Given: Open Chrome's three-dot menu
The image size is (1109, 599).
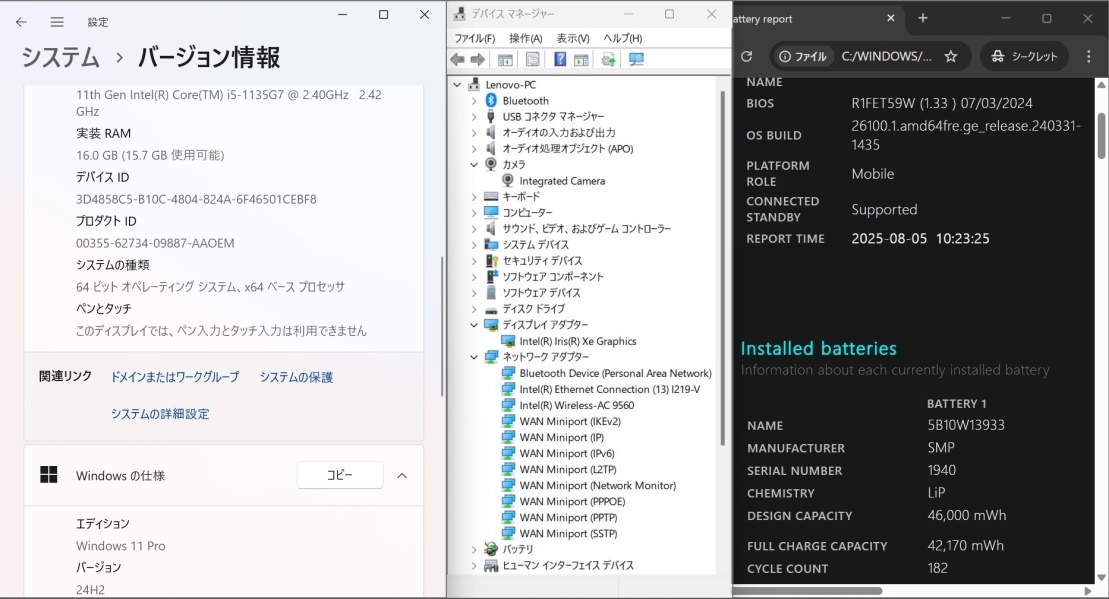Looking at the screenshot, I should coord(1089,56).
